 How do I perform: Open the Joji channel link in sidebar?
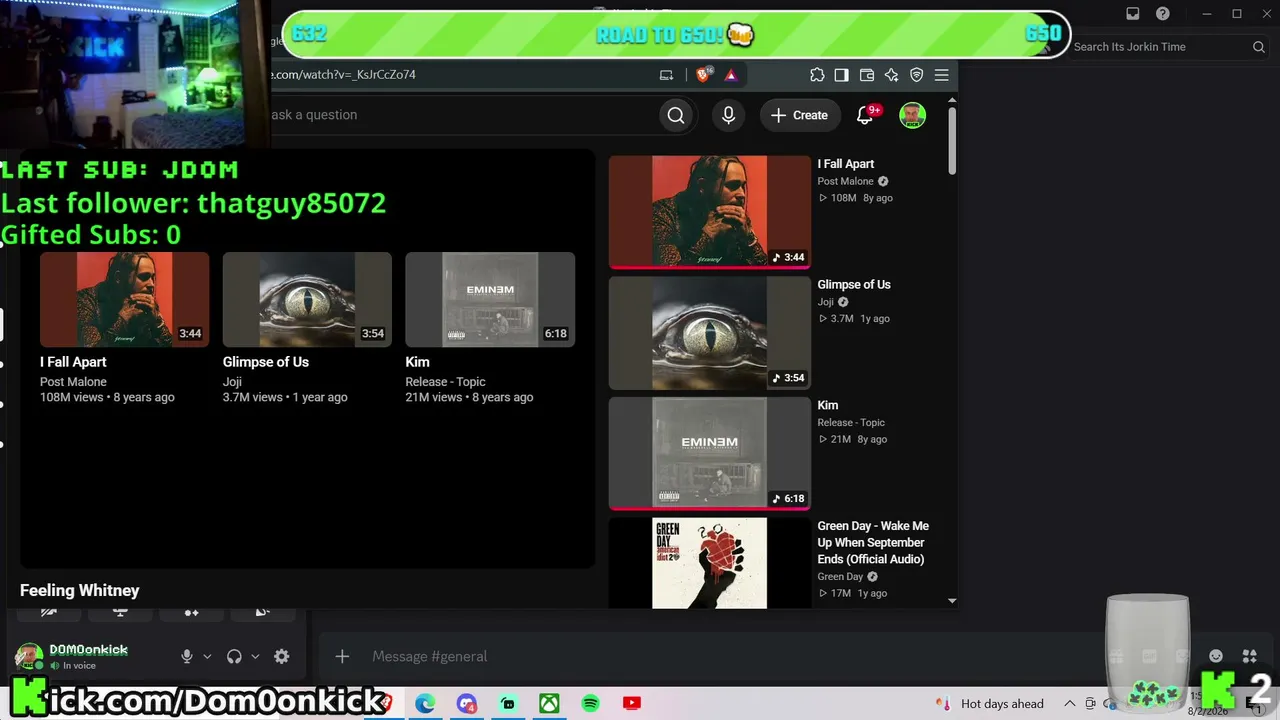826,302
